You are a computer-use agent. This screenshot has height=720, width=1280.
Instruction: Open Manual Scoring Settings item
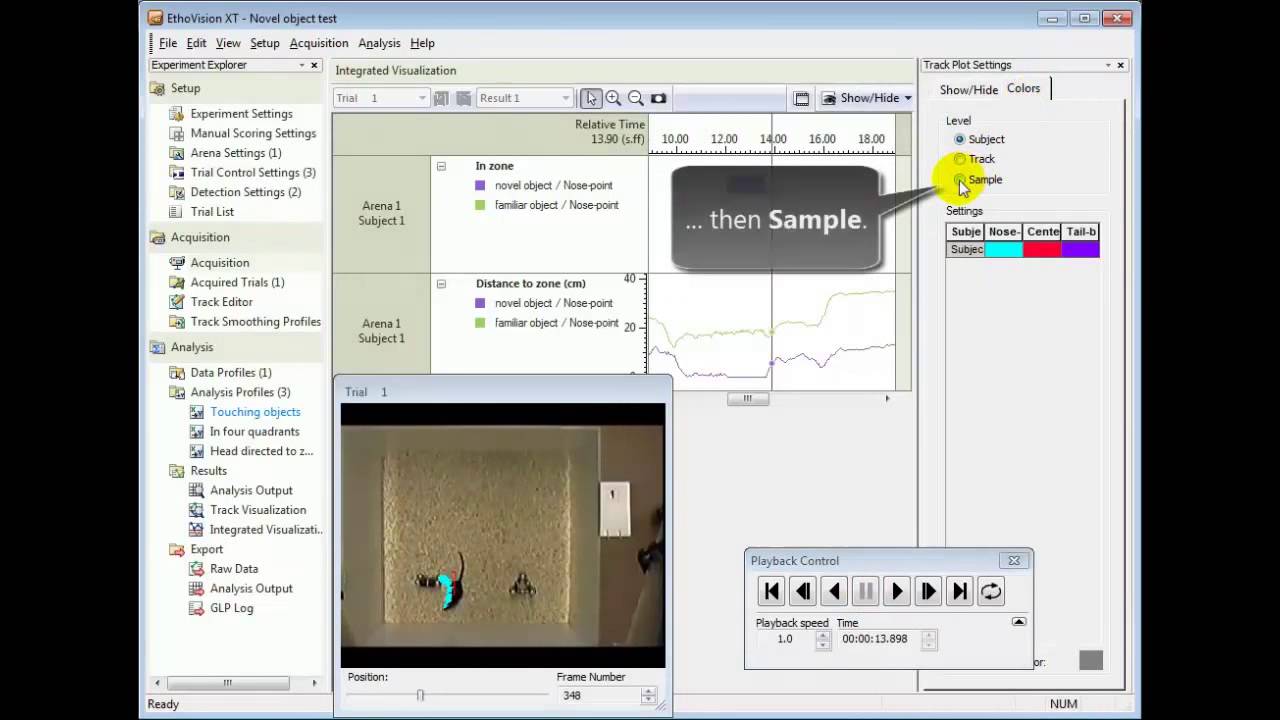253,133
